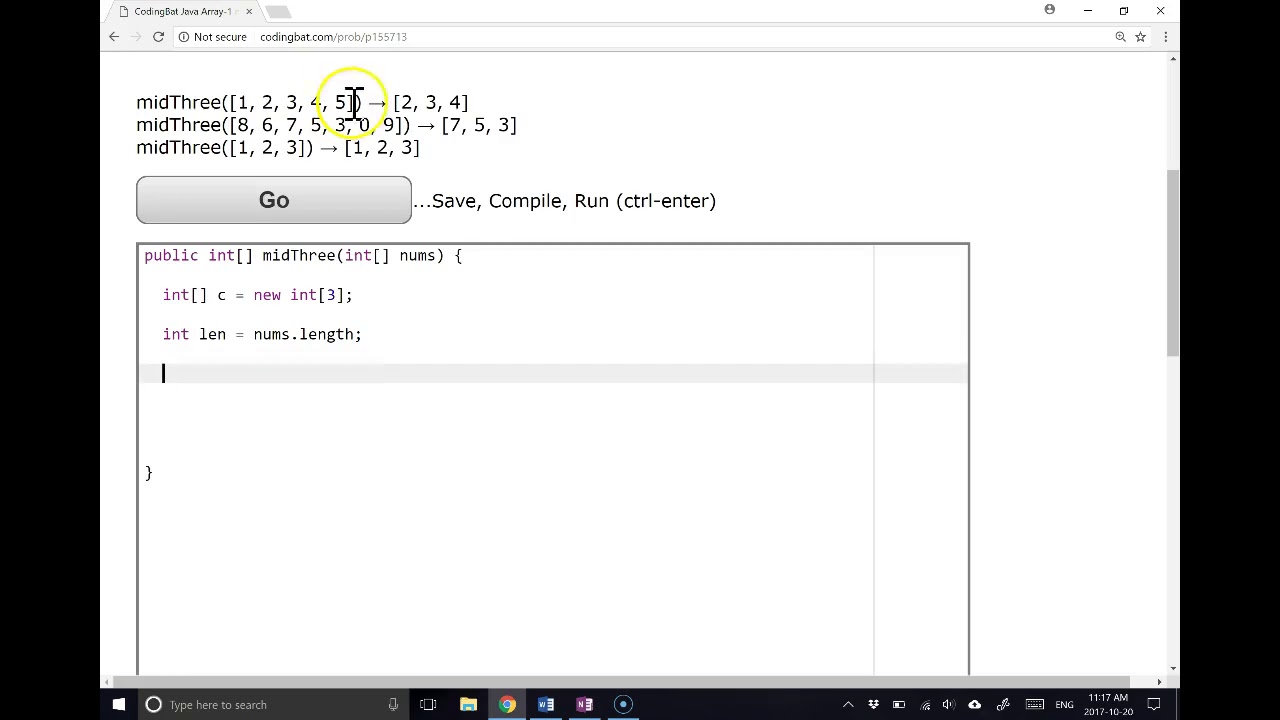This screenshot has width=1280, height=720.
Task: Click the 'int[] c = new int[3];' line
Action: click(x=258, y=295)
